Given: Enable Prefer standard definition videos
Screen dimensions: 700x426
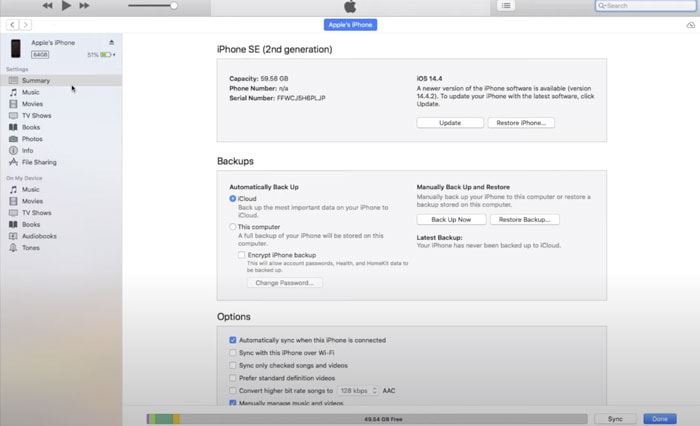Looking at the screenshot, I should click(233, 378).
